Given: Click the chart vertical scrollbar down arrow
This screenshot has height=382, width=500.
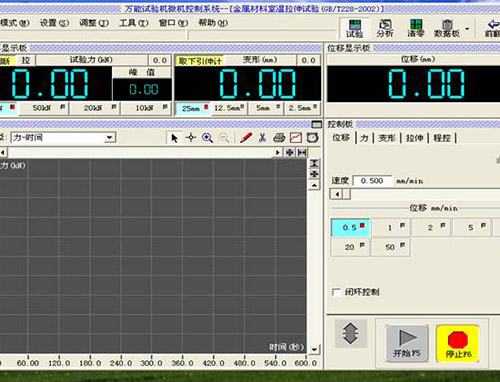Looking at the screenshot, I should [314, 349].
